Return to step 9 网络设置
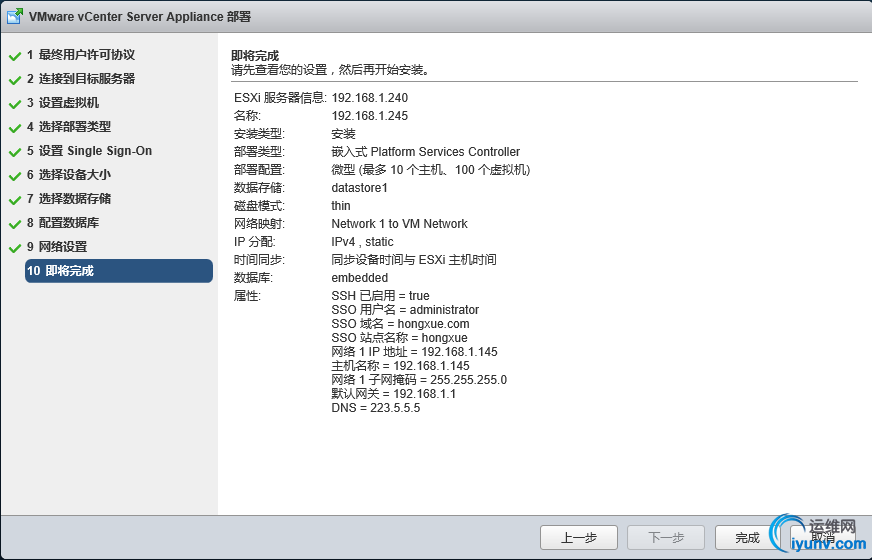Screen dimensions: 872x560 point(57,246)
